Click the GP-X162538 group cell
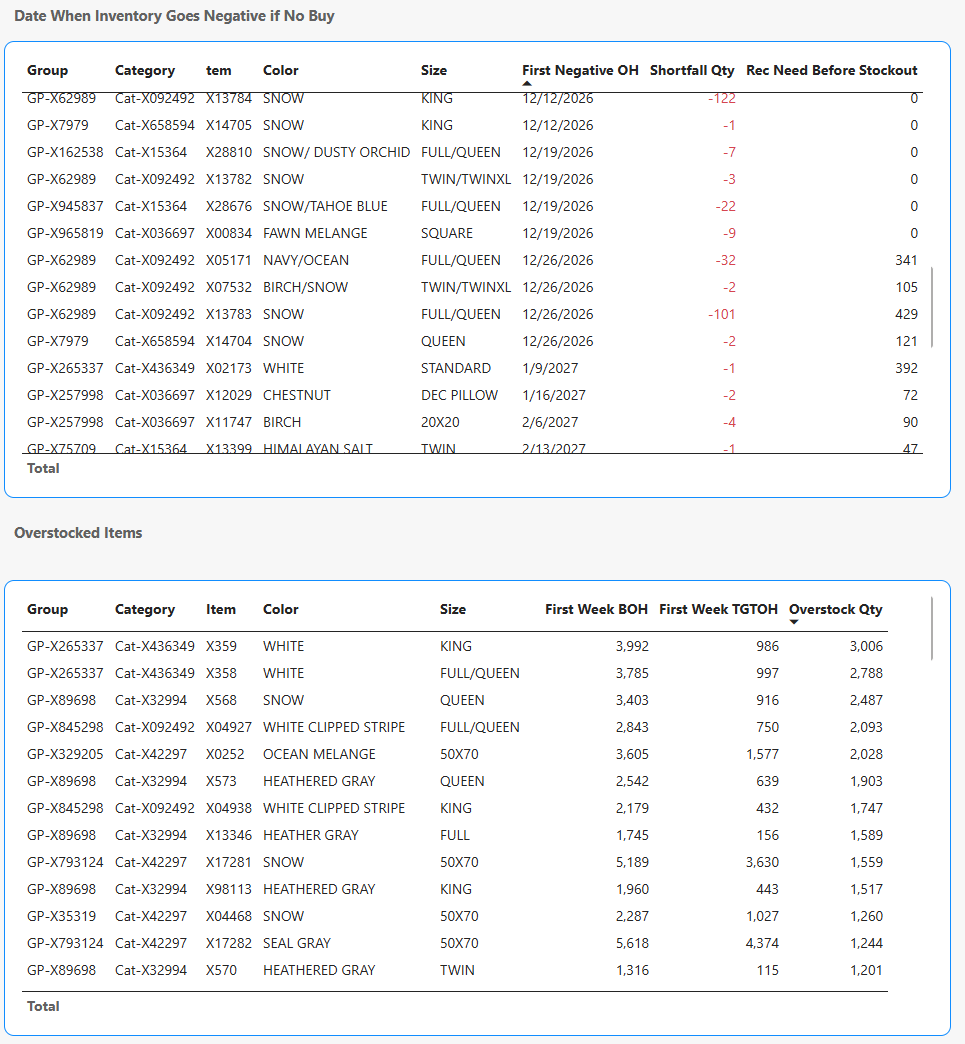Viewport: 965px width, 1044px height. pyautogui.click(x=65, y=152)
